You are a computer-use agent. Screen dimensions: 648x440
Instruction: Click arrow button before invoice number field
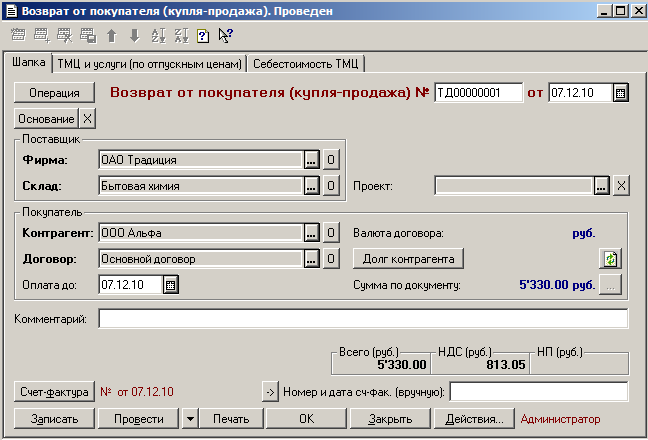269,391
